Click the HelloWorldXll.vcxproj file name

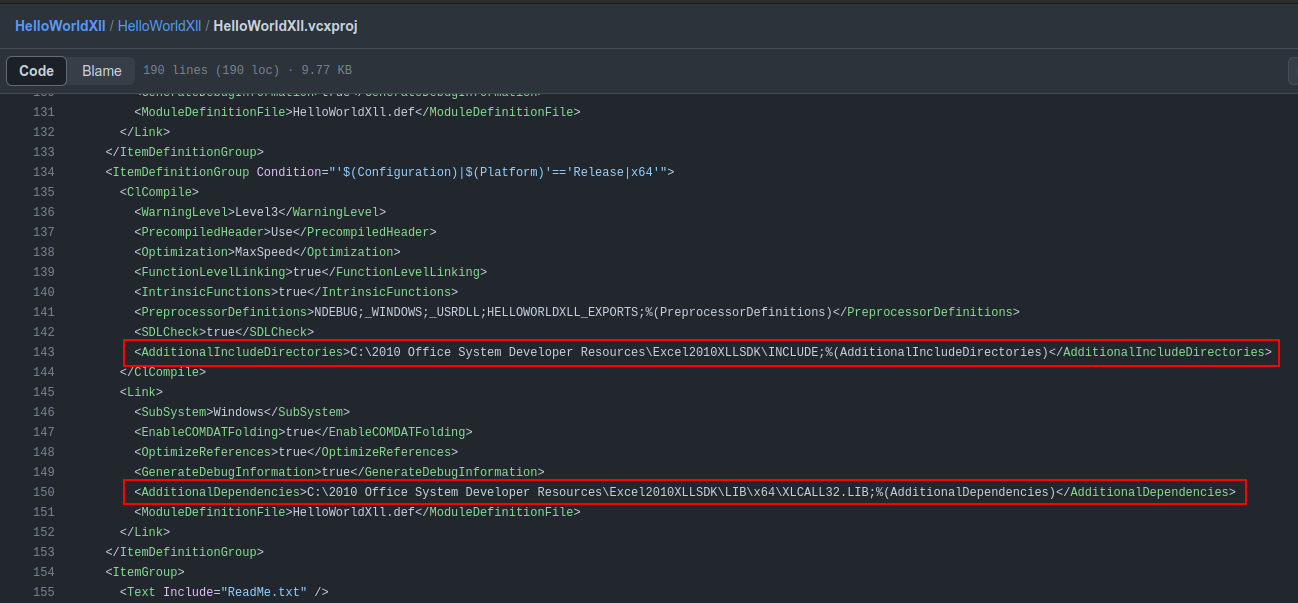pos(285,26)
